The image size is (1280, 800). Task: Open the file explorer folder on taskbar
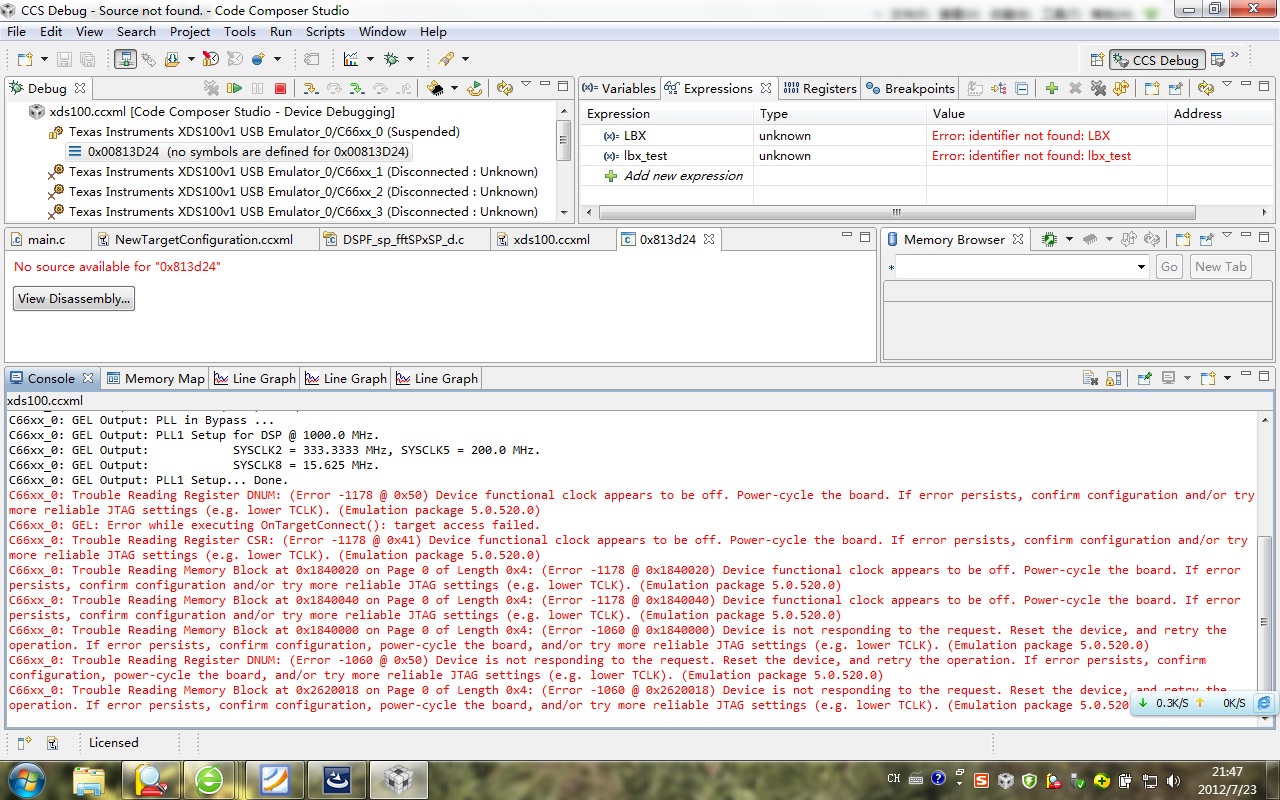coord(88,778)
